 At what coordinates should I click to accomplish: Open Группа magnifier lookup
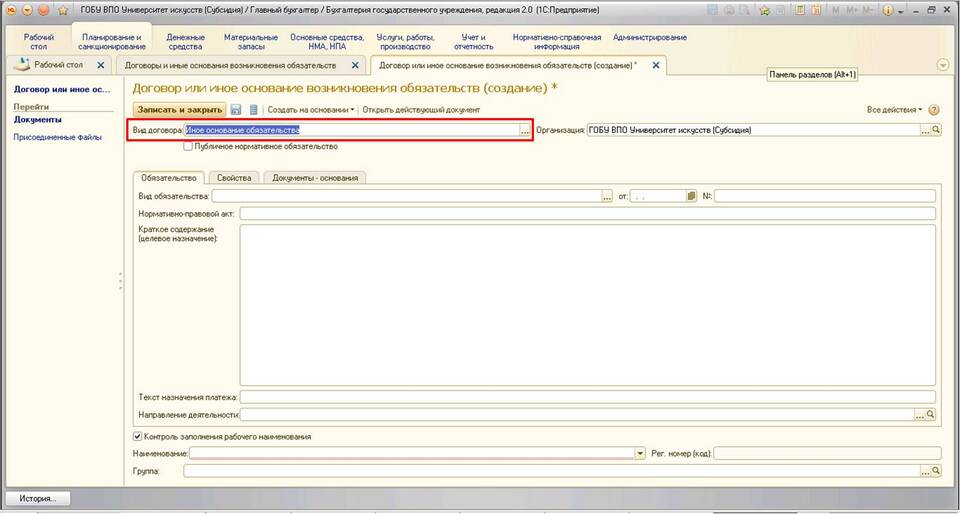click(x=936, y=471)
